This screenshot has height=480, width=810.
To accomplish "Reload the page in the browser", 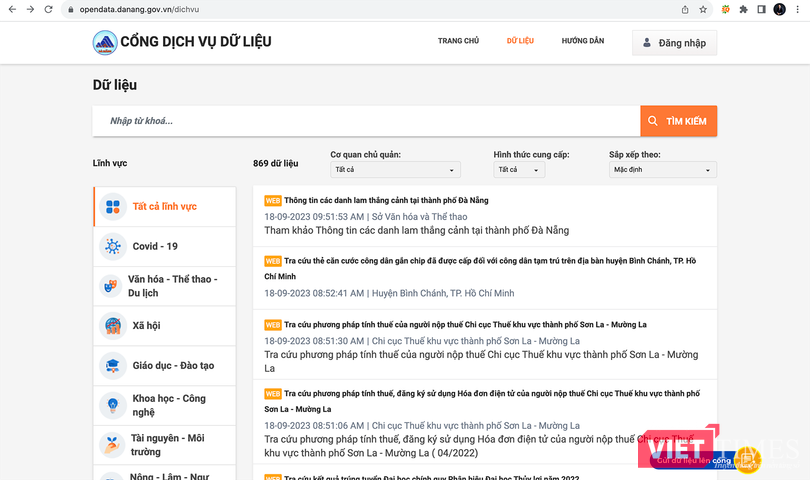I will tap(50, 9).
